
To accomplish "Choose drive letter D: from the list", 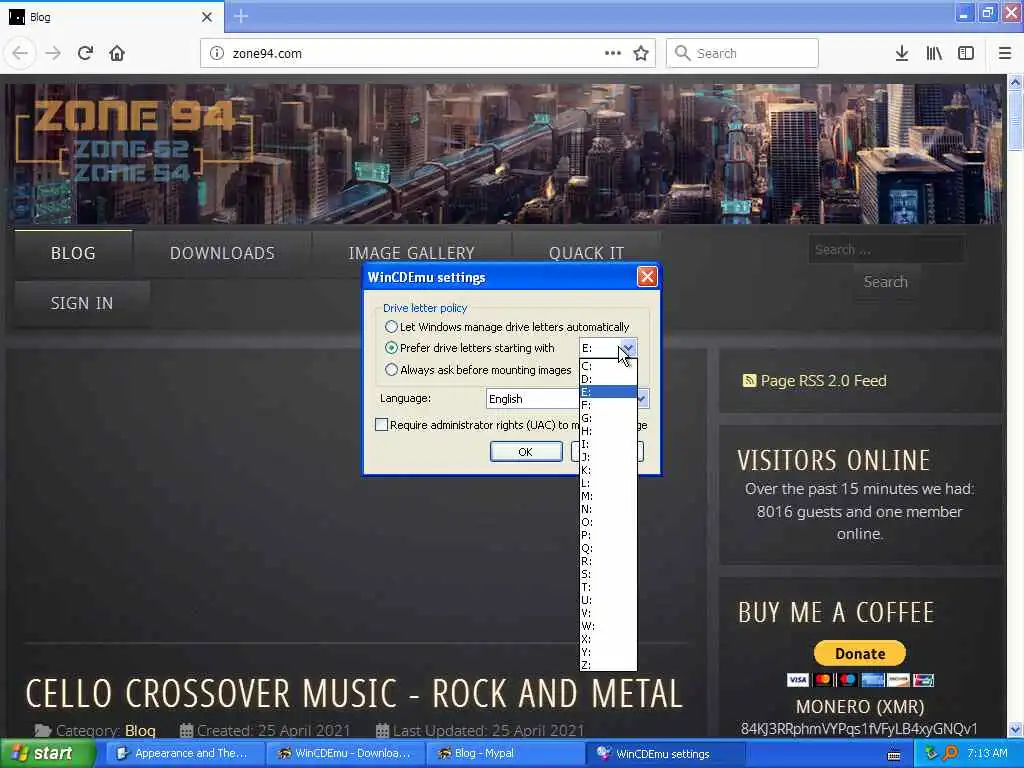I will pyautogui.click(x=608, y=379).
